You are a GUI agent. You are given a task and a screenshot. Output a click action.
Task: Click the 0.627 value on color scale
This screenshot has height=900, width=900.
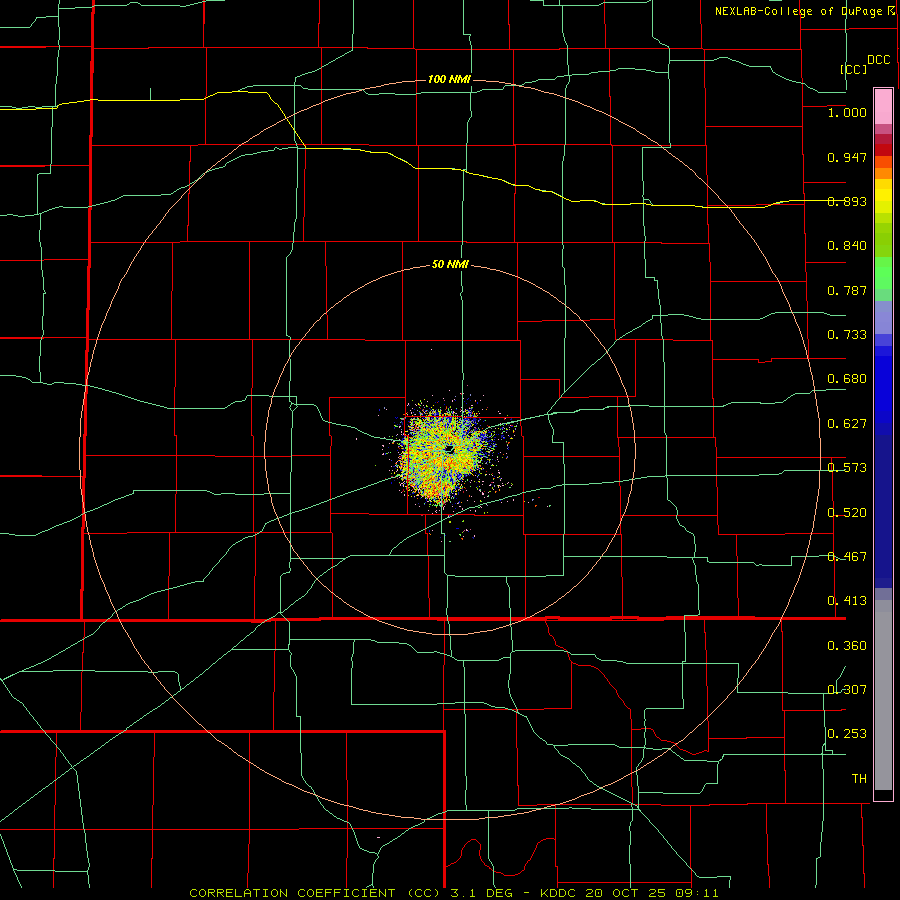[x=847, y=424]
